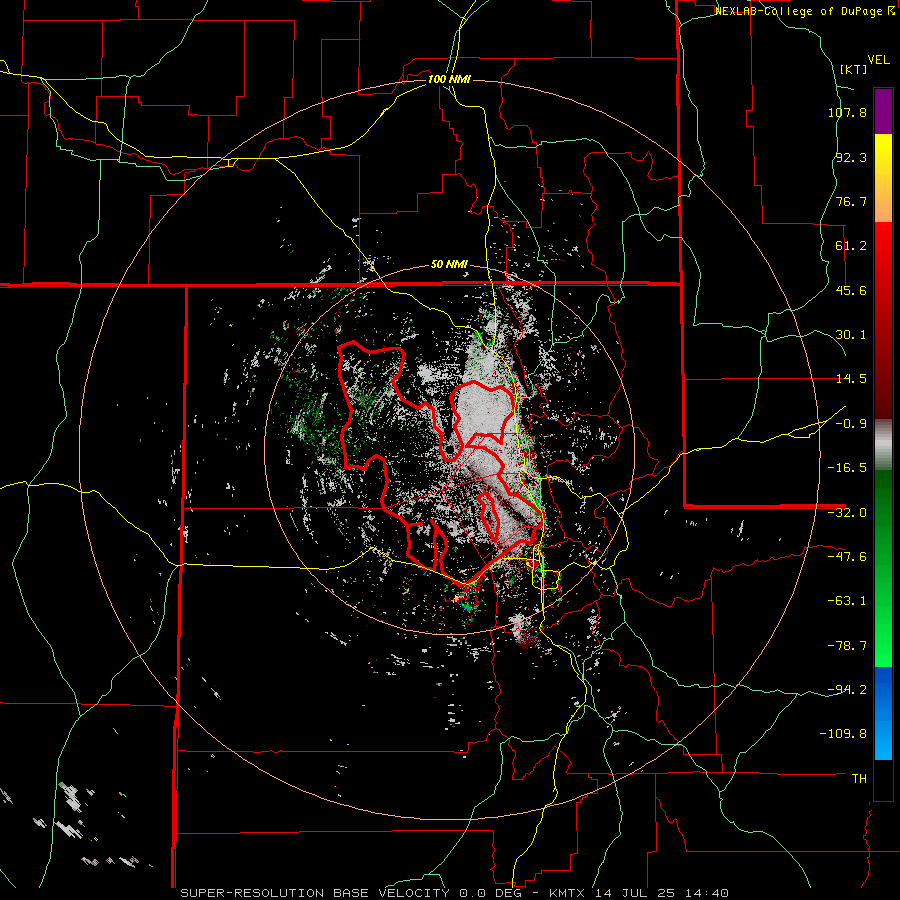This screenshot has height=900, width=900.
Task: Click the TH threshold label
Action: [x=859, y=779]
